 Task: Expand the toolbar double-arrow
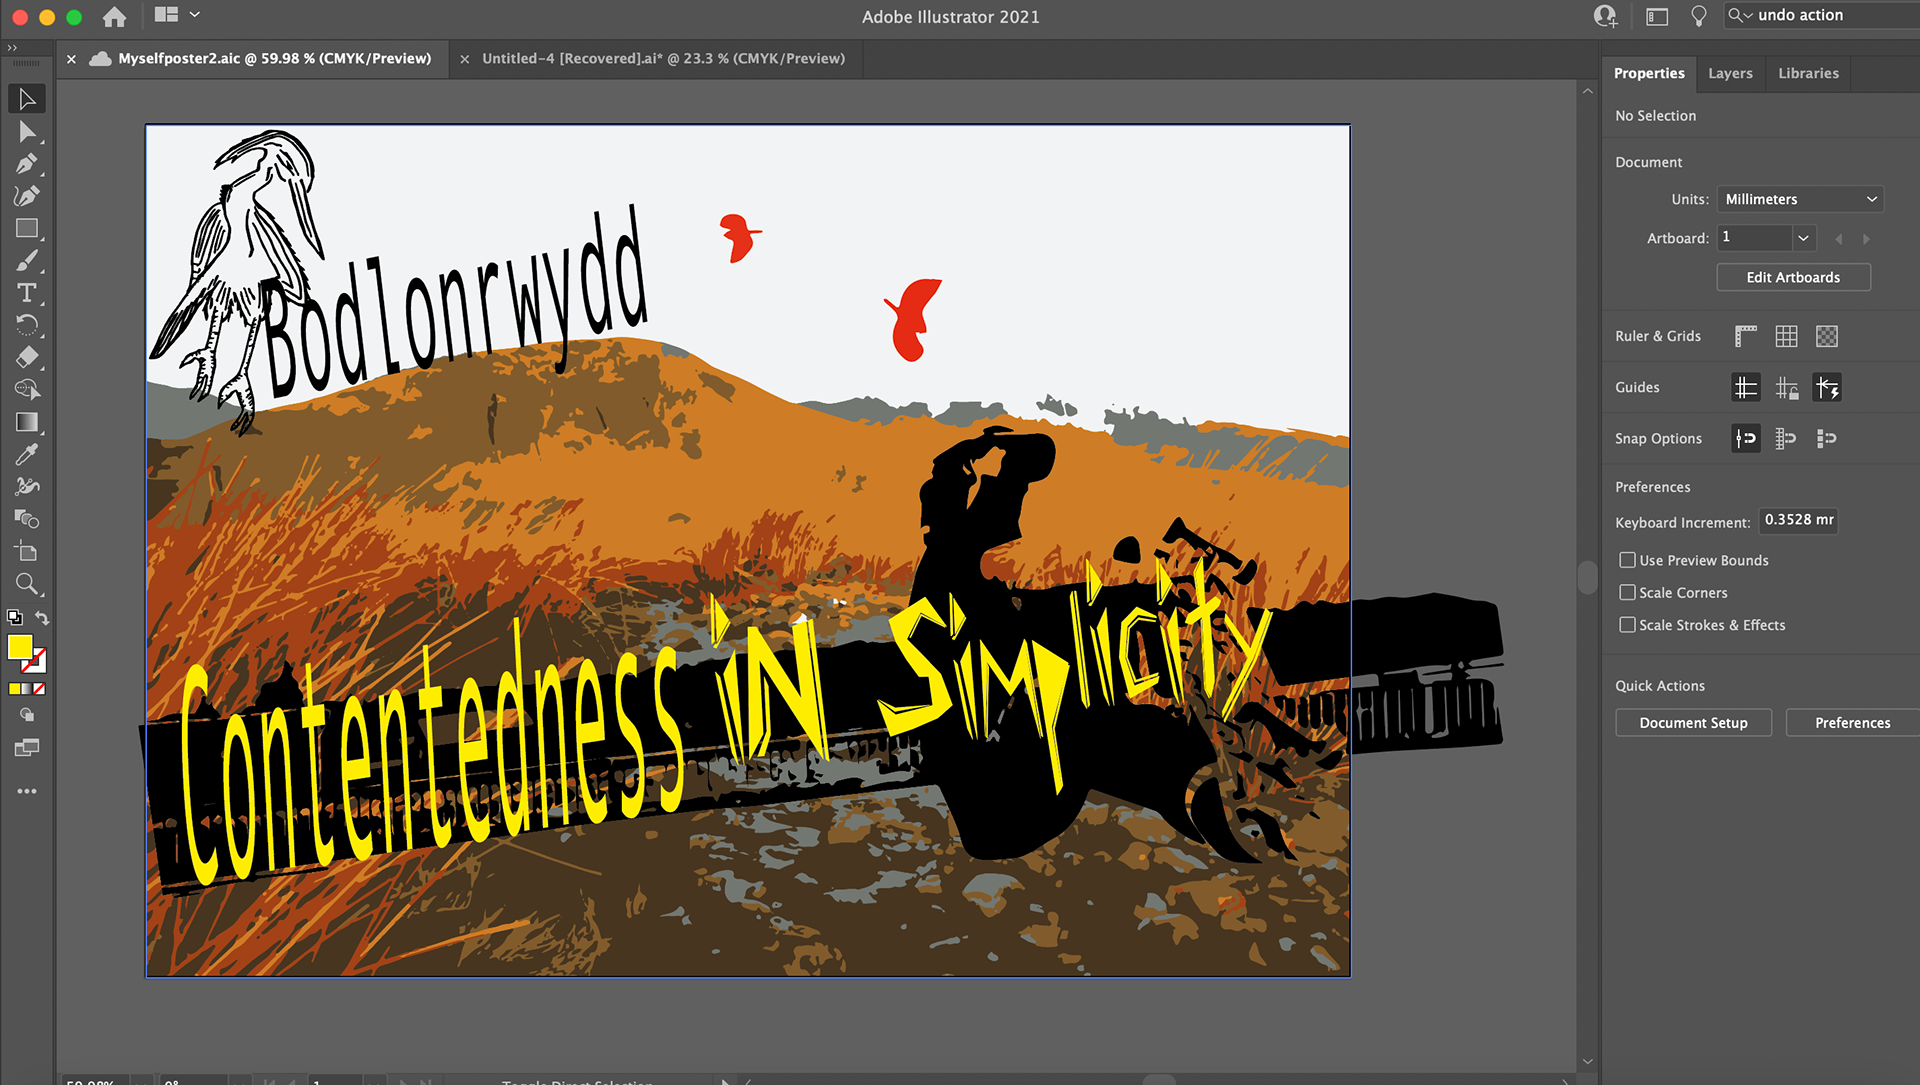click(11, 48)
